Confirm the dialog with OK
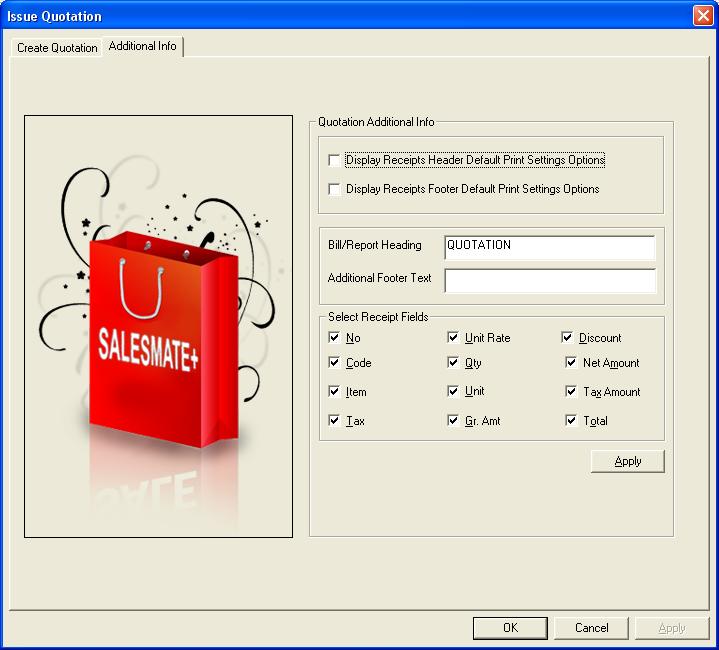Screen dimensions: 719x650 coord(510,628)
